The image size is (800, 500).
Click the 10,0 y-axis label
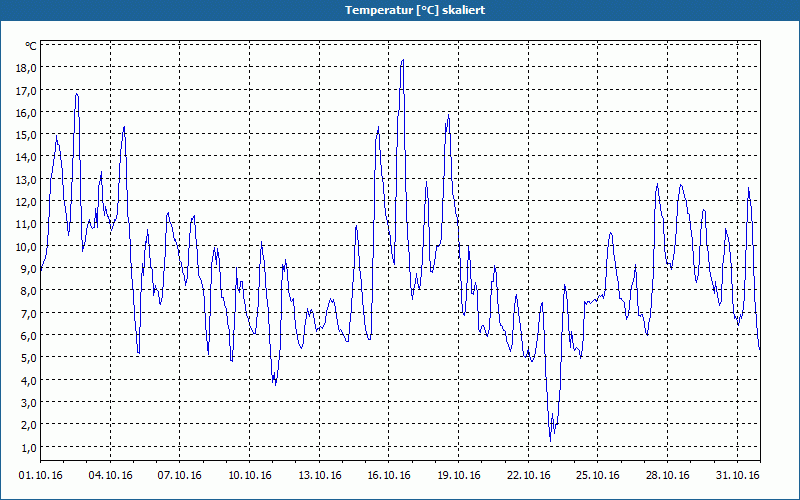[27, 246]
